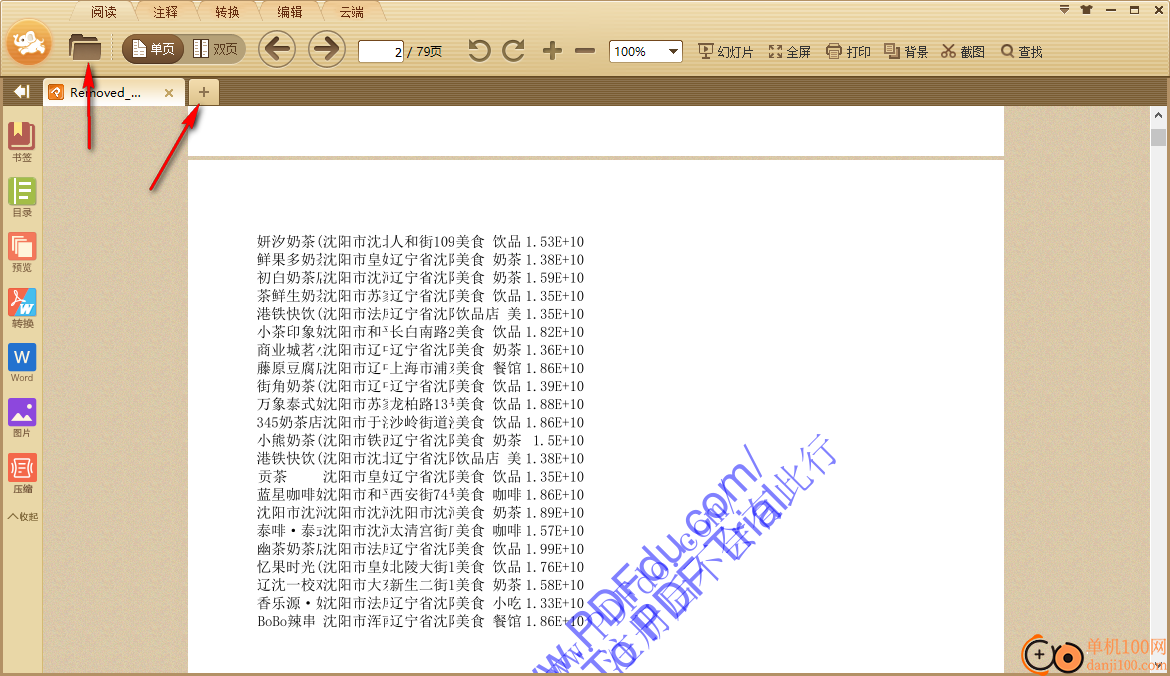Open the PDF convert tool (转换)
The image size is (1170, 676).
[22, 307]
